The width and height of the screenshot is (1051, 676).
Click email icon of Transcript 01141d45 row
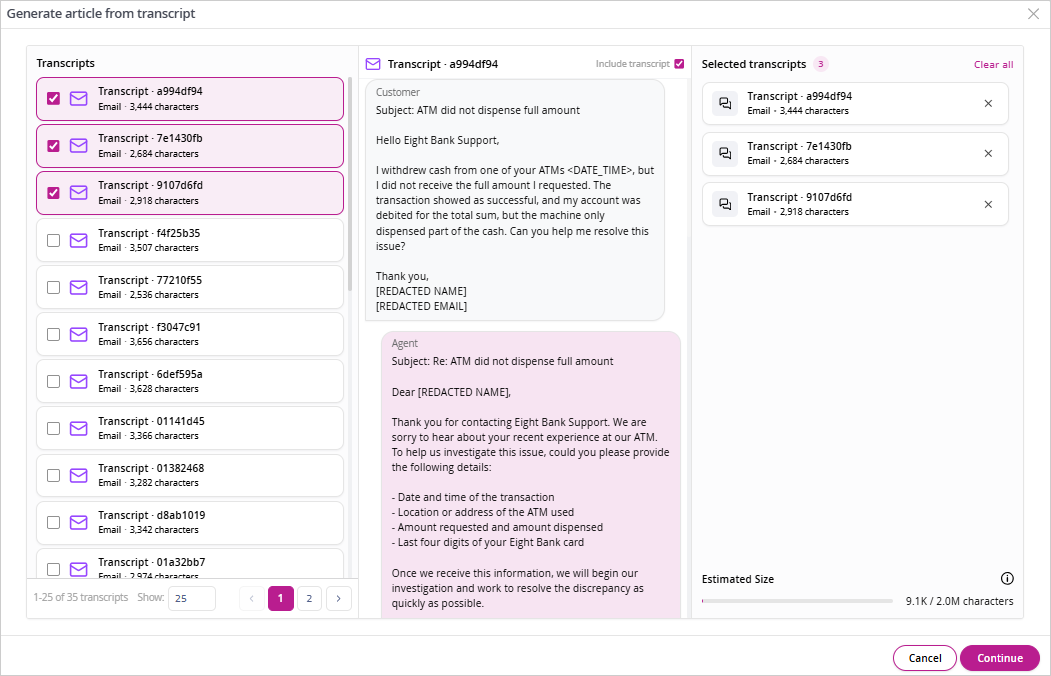[x=78, y=428]
